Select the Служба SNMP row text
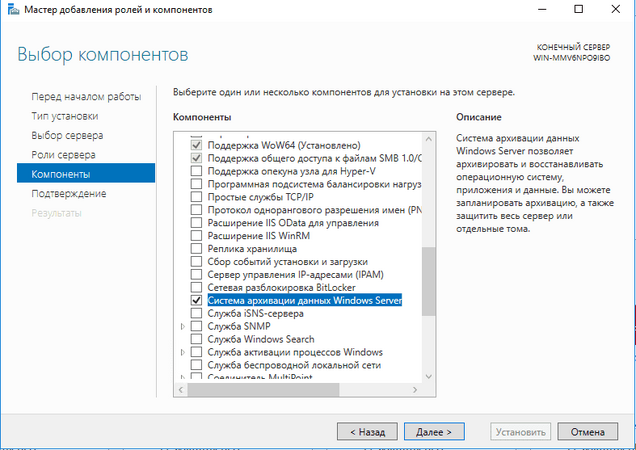 pyautogui.click(x=239, y=326)
